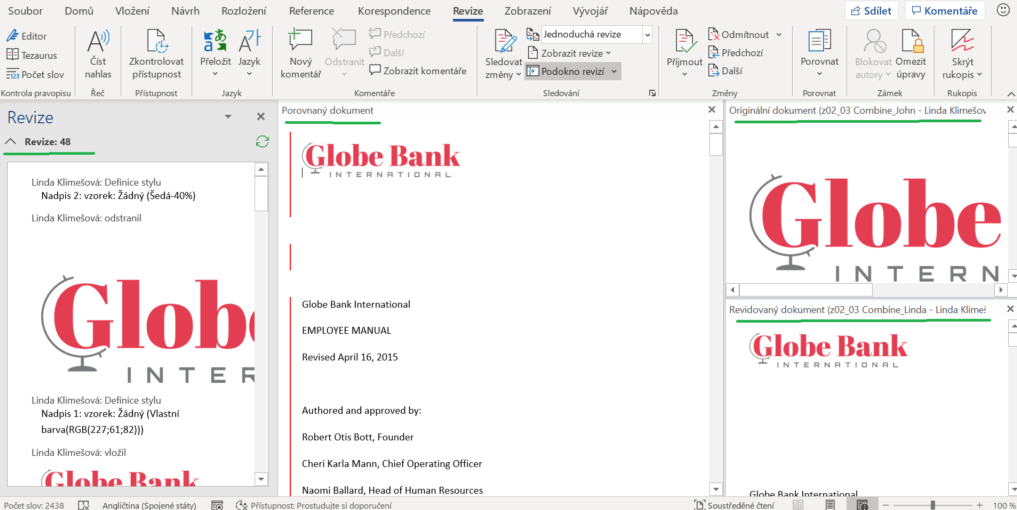
Task: Expand the Skrýt rukopis dropdown arrow
Action: click(x=977, y=75)
